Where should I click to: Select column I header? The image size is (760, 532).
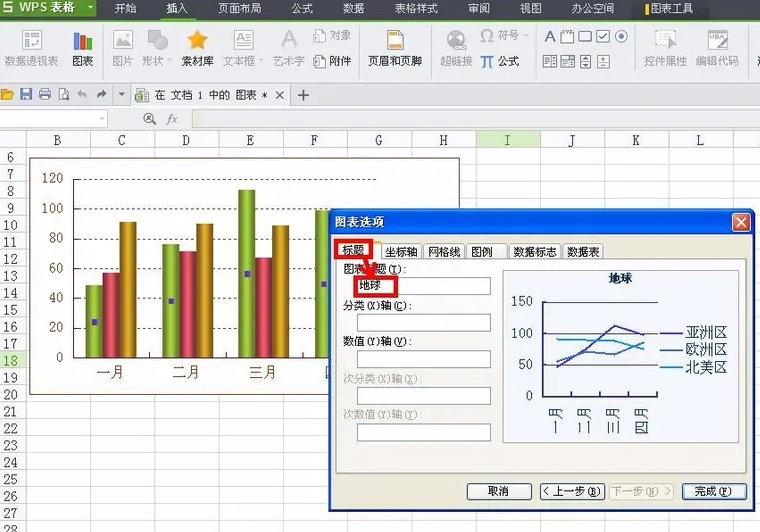click(508, 140)
